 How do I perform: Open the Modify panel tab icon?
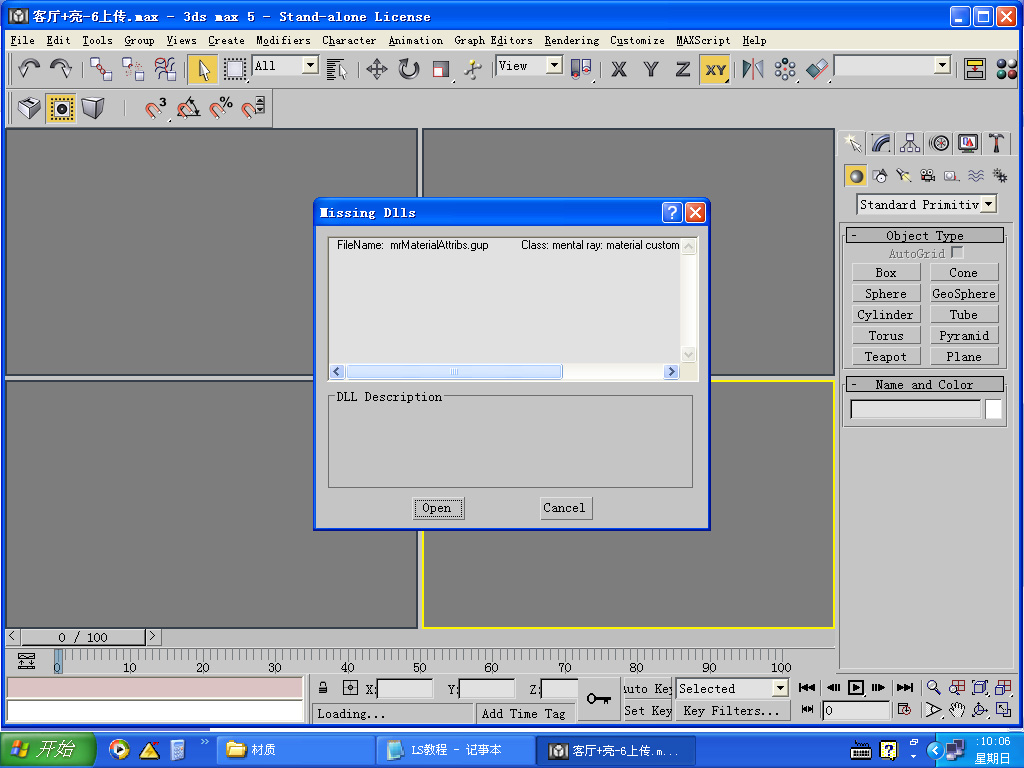[881, 143]
